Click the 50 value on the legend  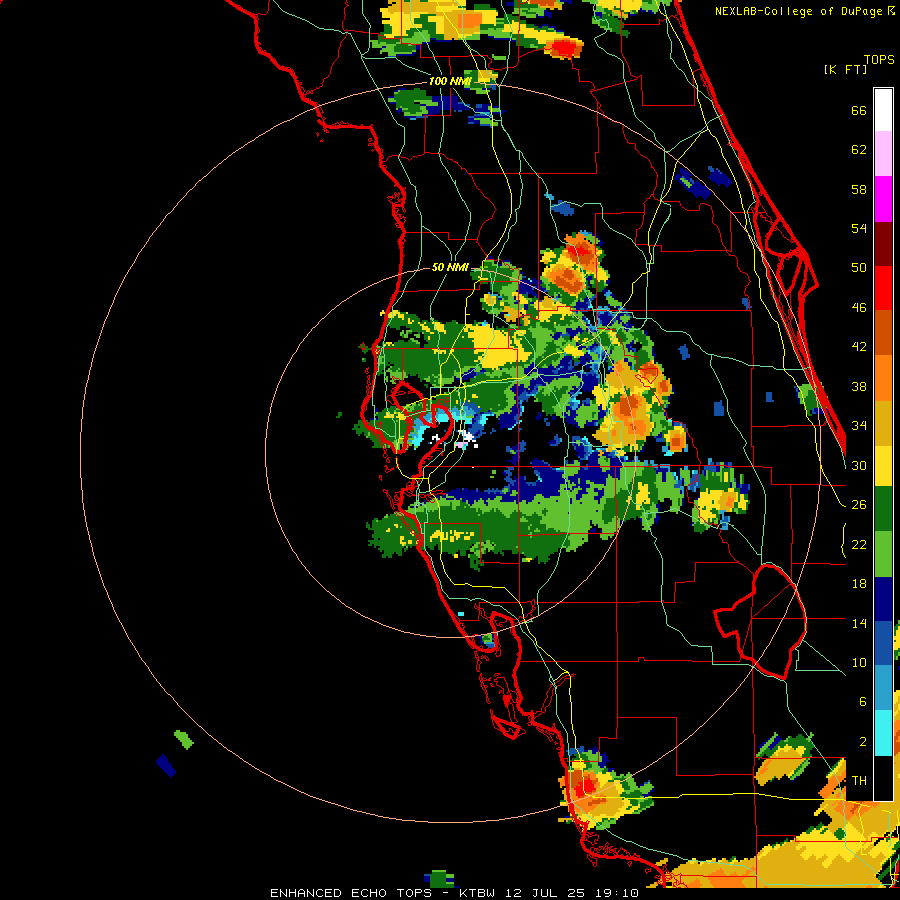click(859, 267)
